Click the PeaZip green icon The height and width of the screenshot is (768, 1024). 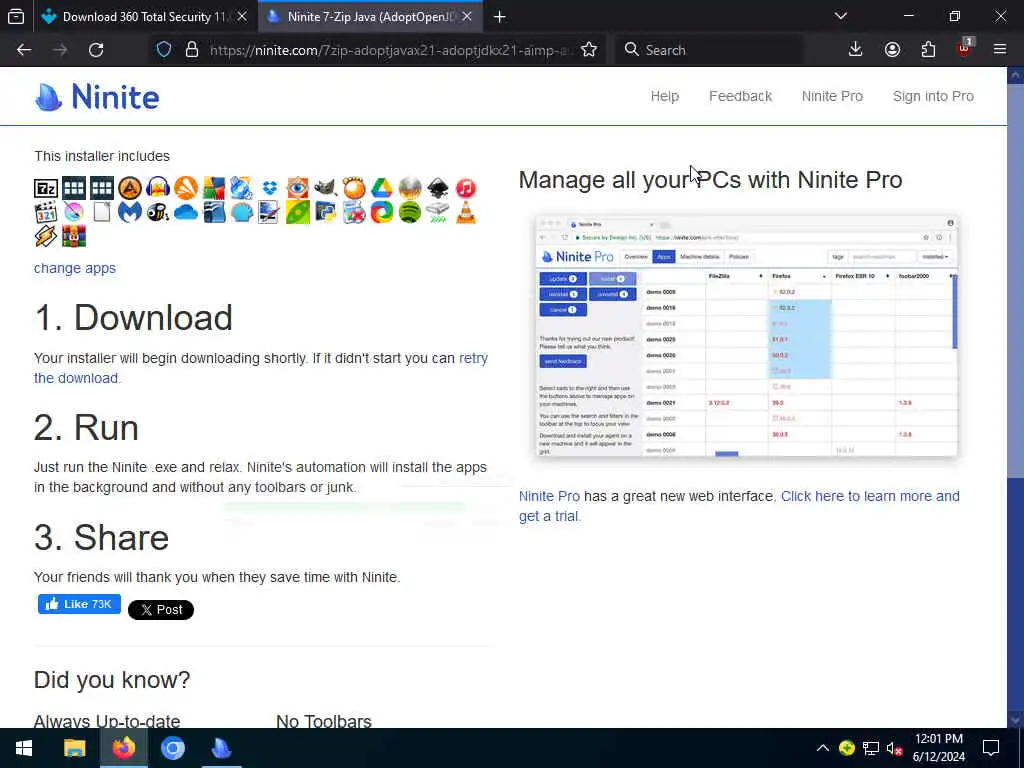298,212
